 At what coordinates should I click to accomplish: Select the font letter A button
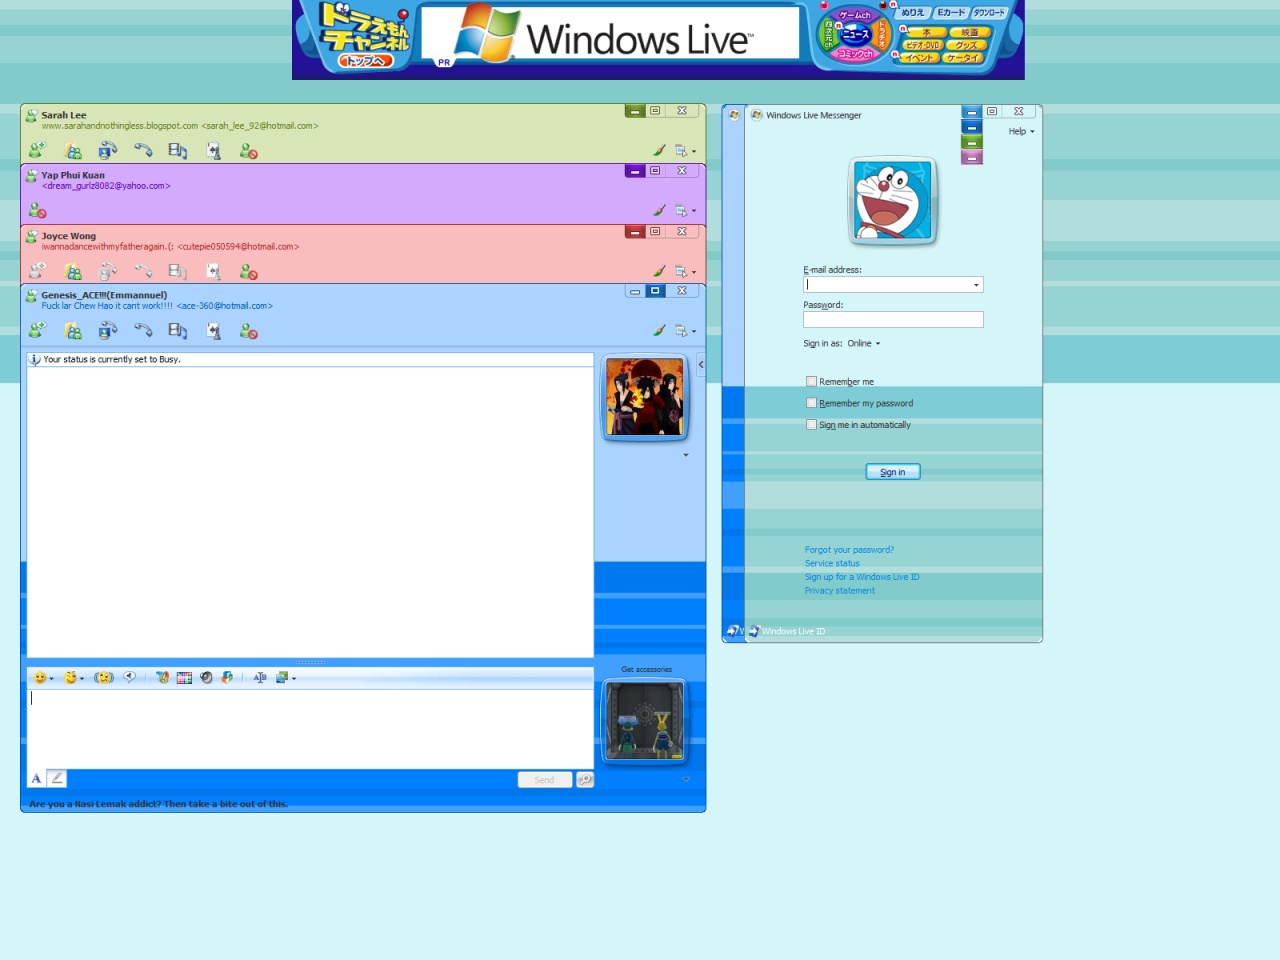(36, 778)
